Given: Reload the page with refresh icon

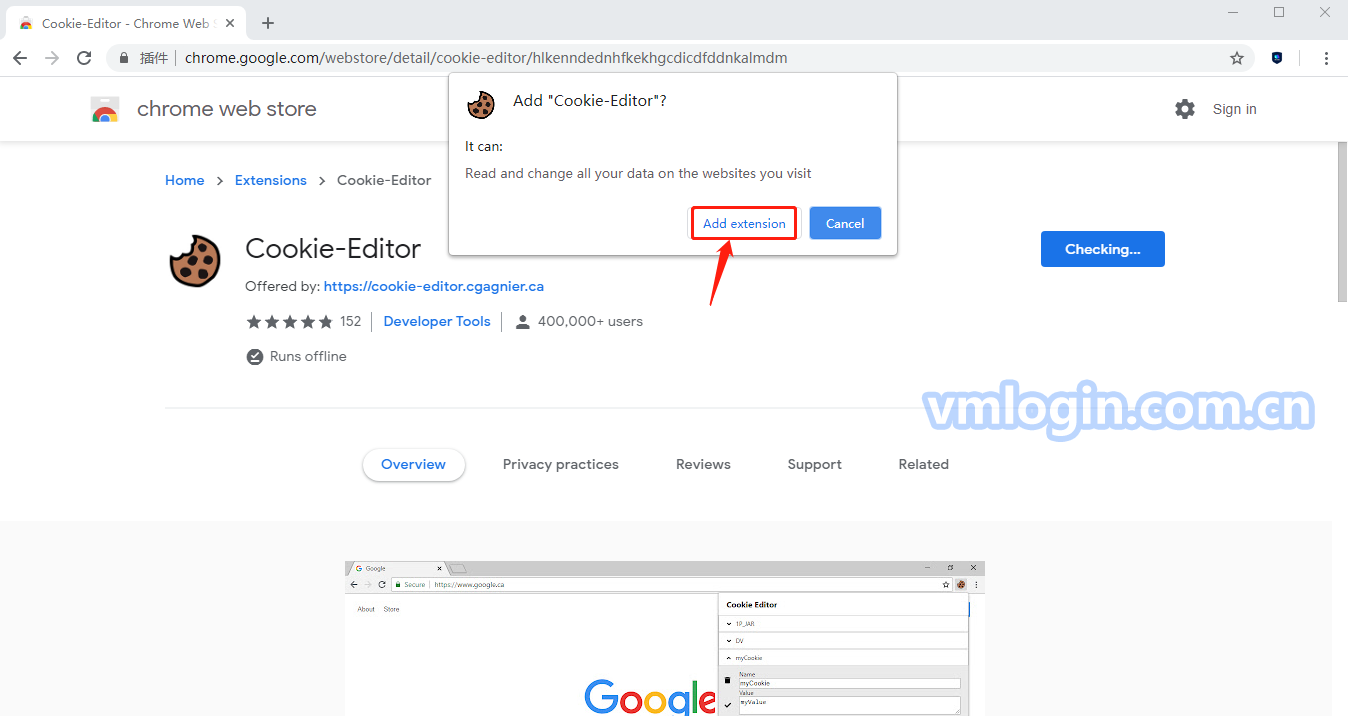Looking at the screenshot, I should click(84, 58).
